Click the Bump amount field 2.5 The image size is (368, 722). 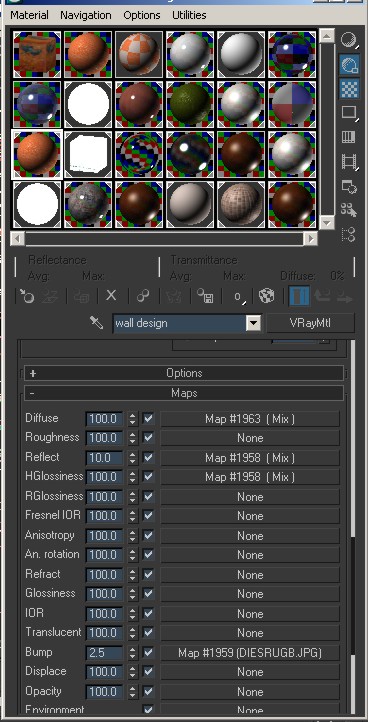click(x=105, y=652)
